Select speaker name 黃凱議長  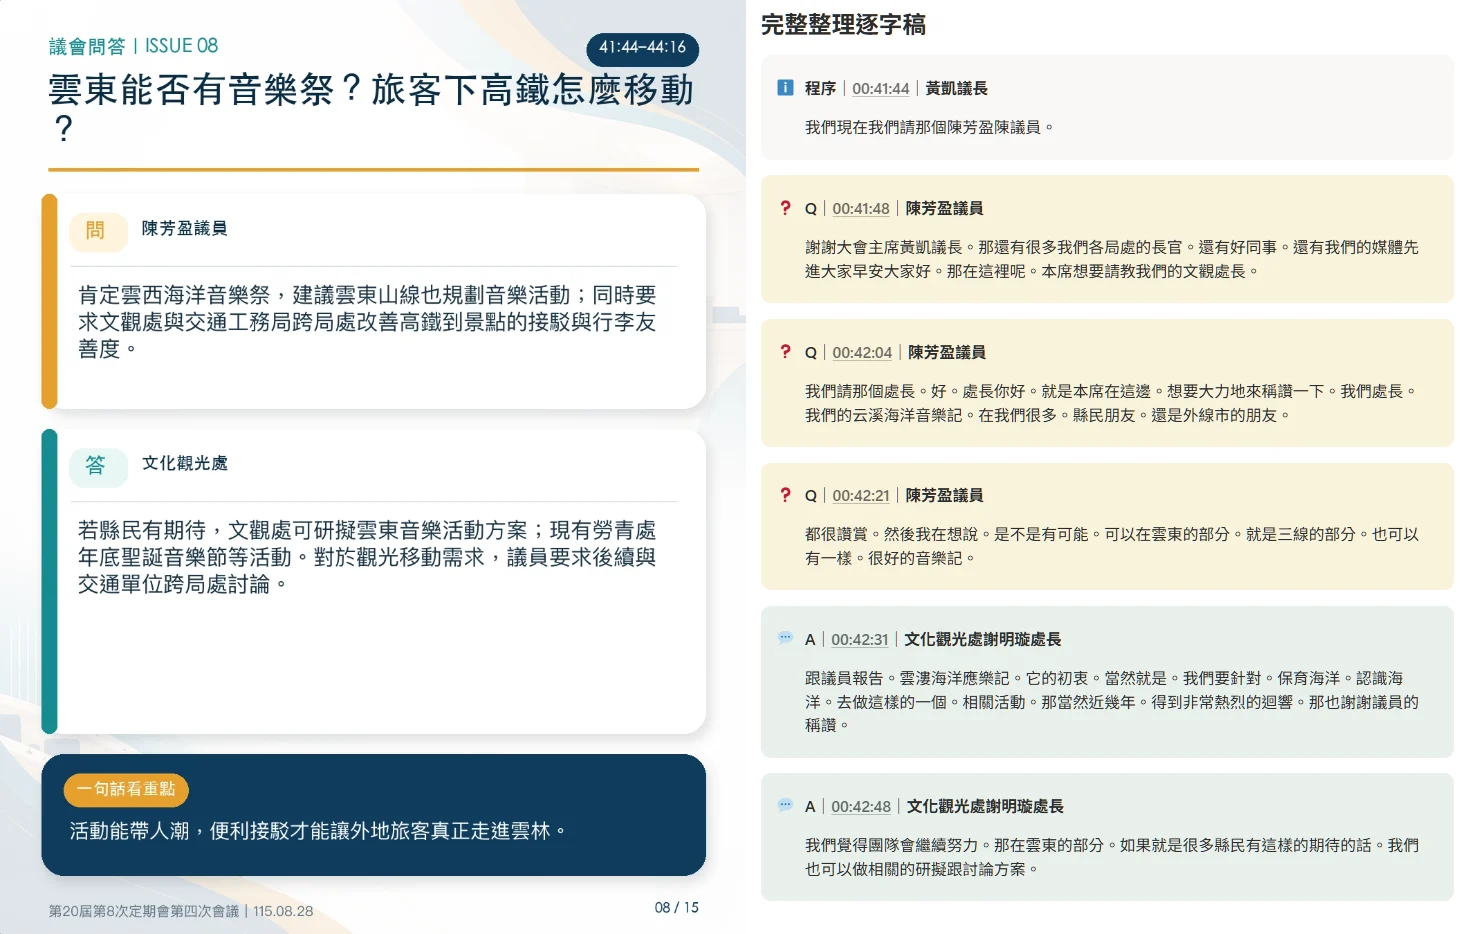pos(956,88)
